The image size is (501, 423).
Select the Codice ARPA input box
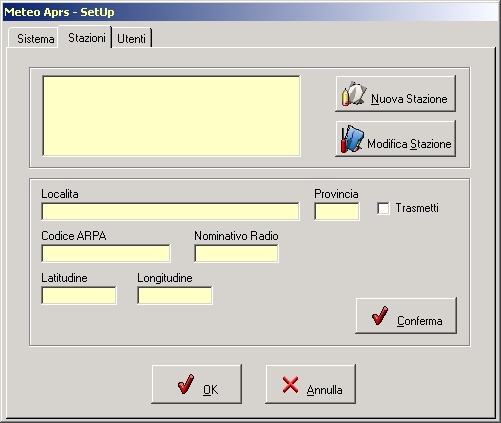(x=106, y=253)
